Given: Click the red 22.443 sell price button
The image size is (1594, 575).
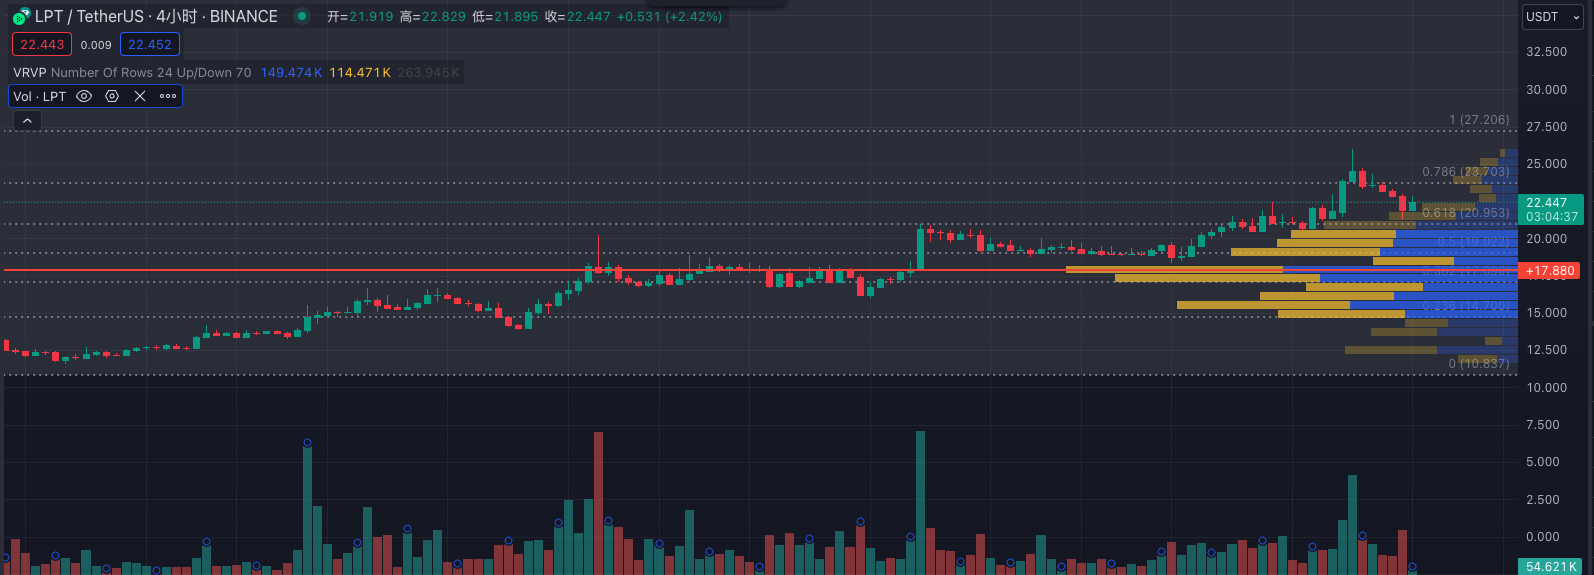Looking at the screenshot, I should [x=42, y=45].
